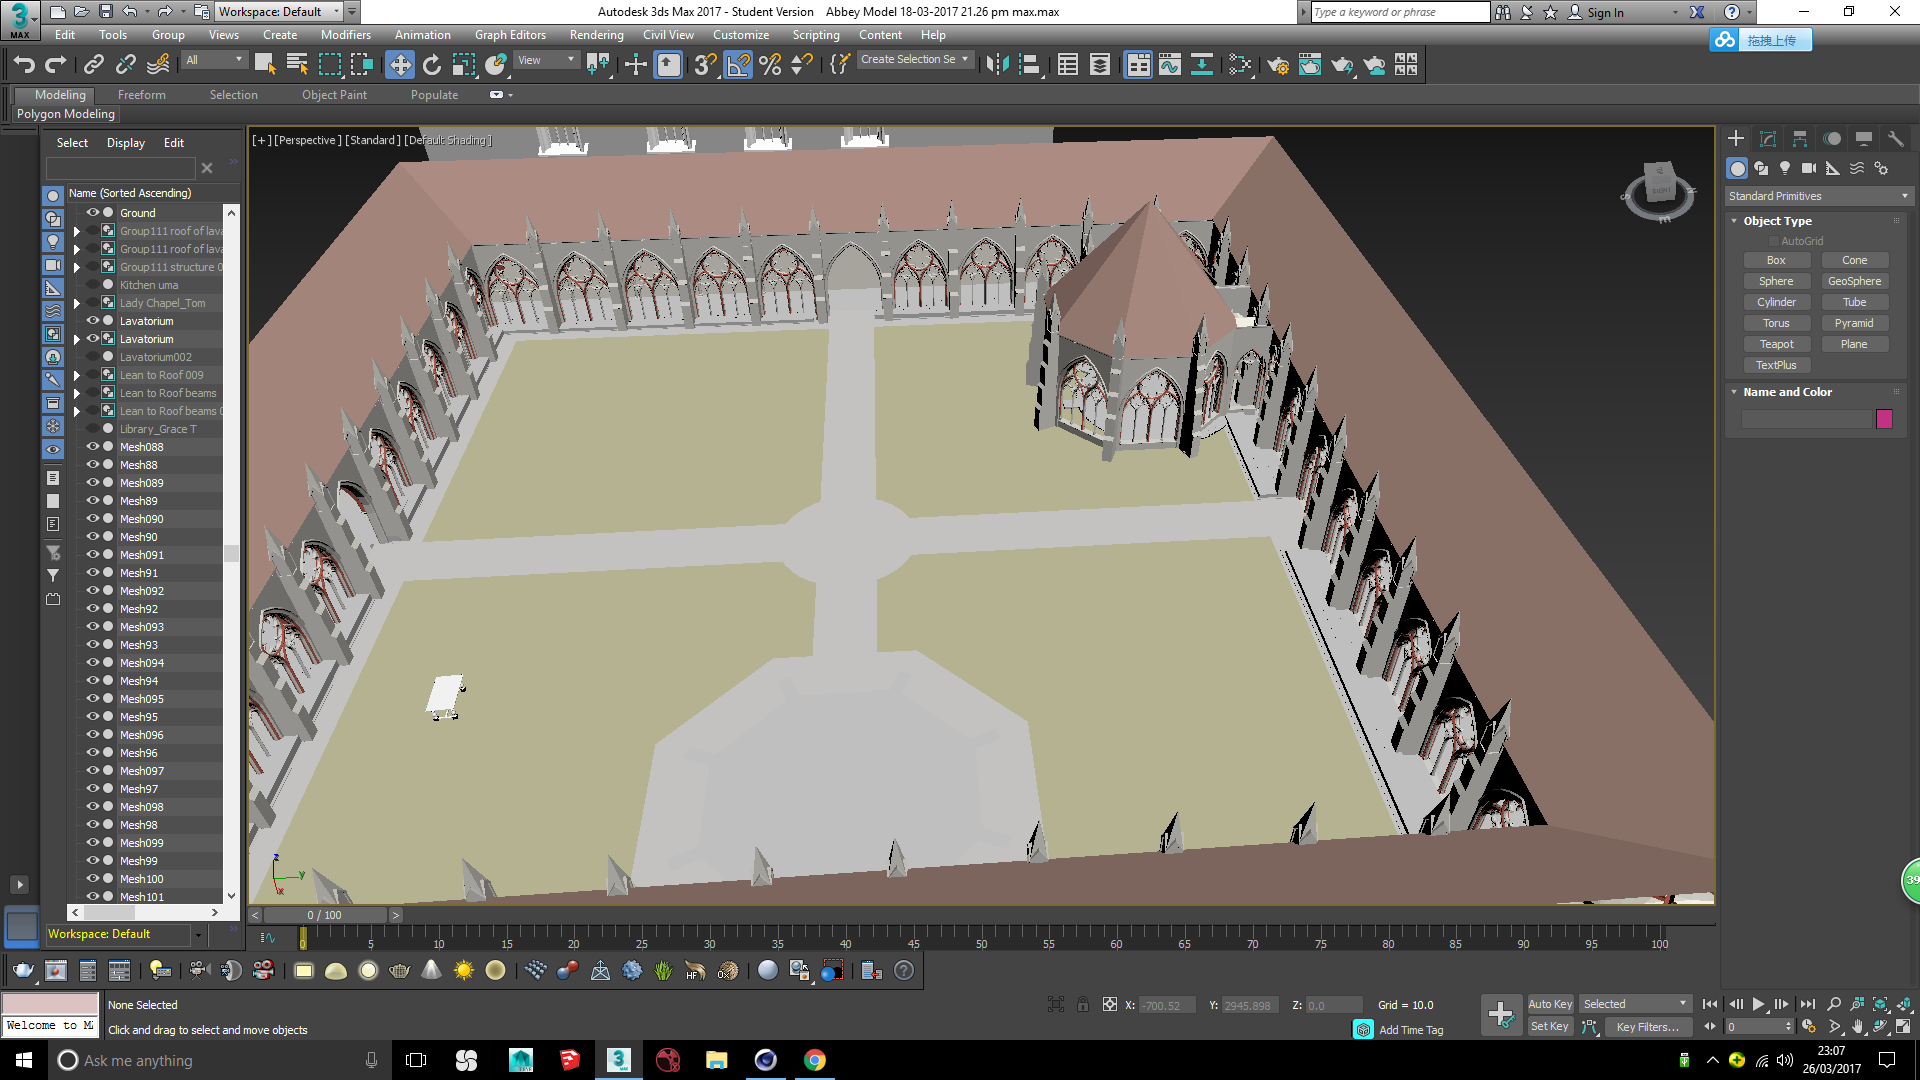The width and height of the screenshot is (1920, 1080).
Task: Click the Undo arrow in main toolbar
Action: (x=24, y=65)
